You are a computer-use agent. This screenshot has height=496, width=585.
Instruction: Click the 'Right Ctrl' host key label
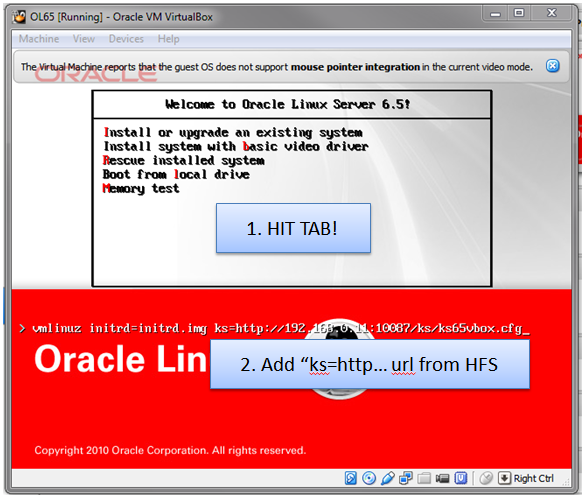534,478
